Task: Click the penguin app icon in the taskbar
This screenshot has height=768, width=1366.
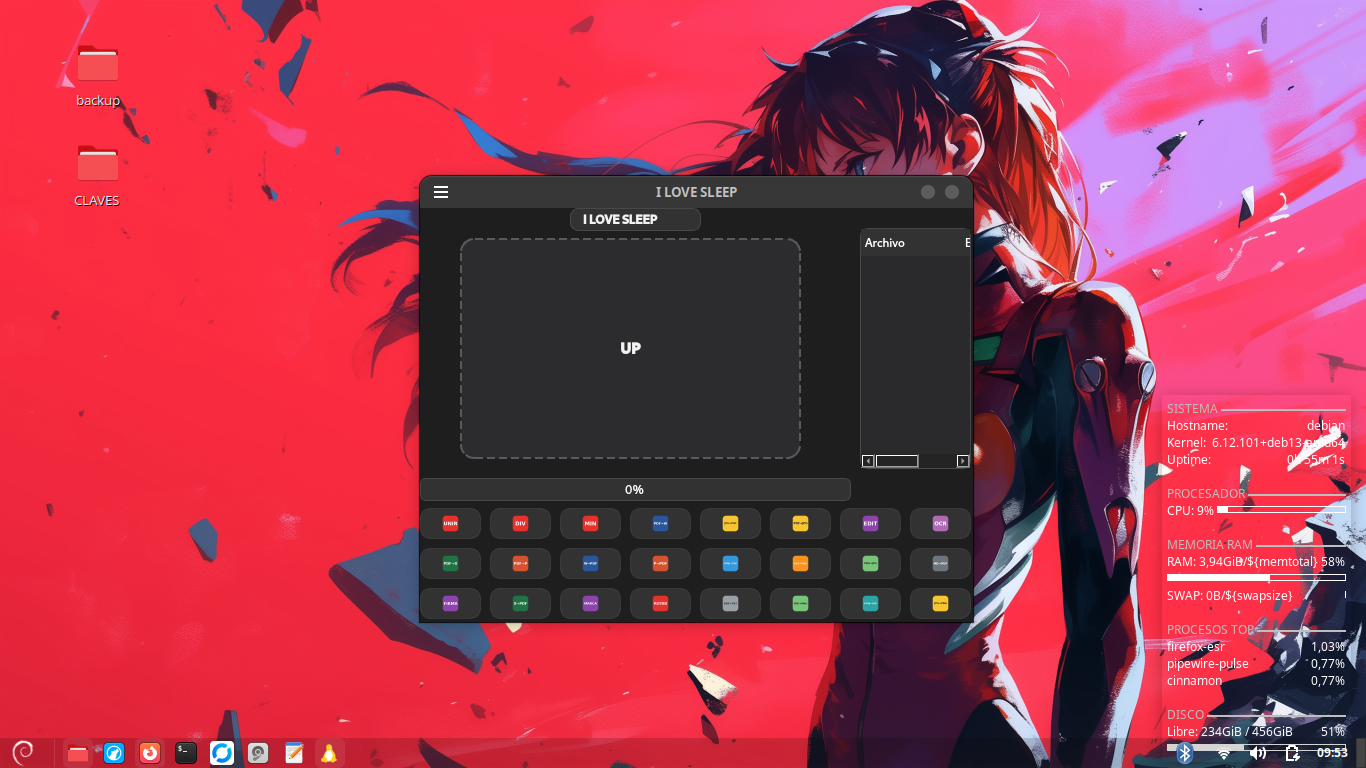Action: pos(328,753)
